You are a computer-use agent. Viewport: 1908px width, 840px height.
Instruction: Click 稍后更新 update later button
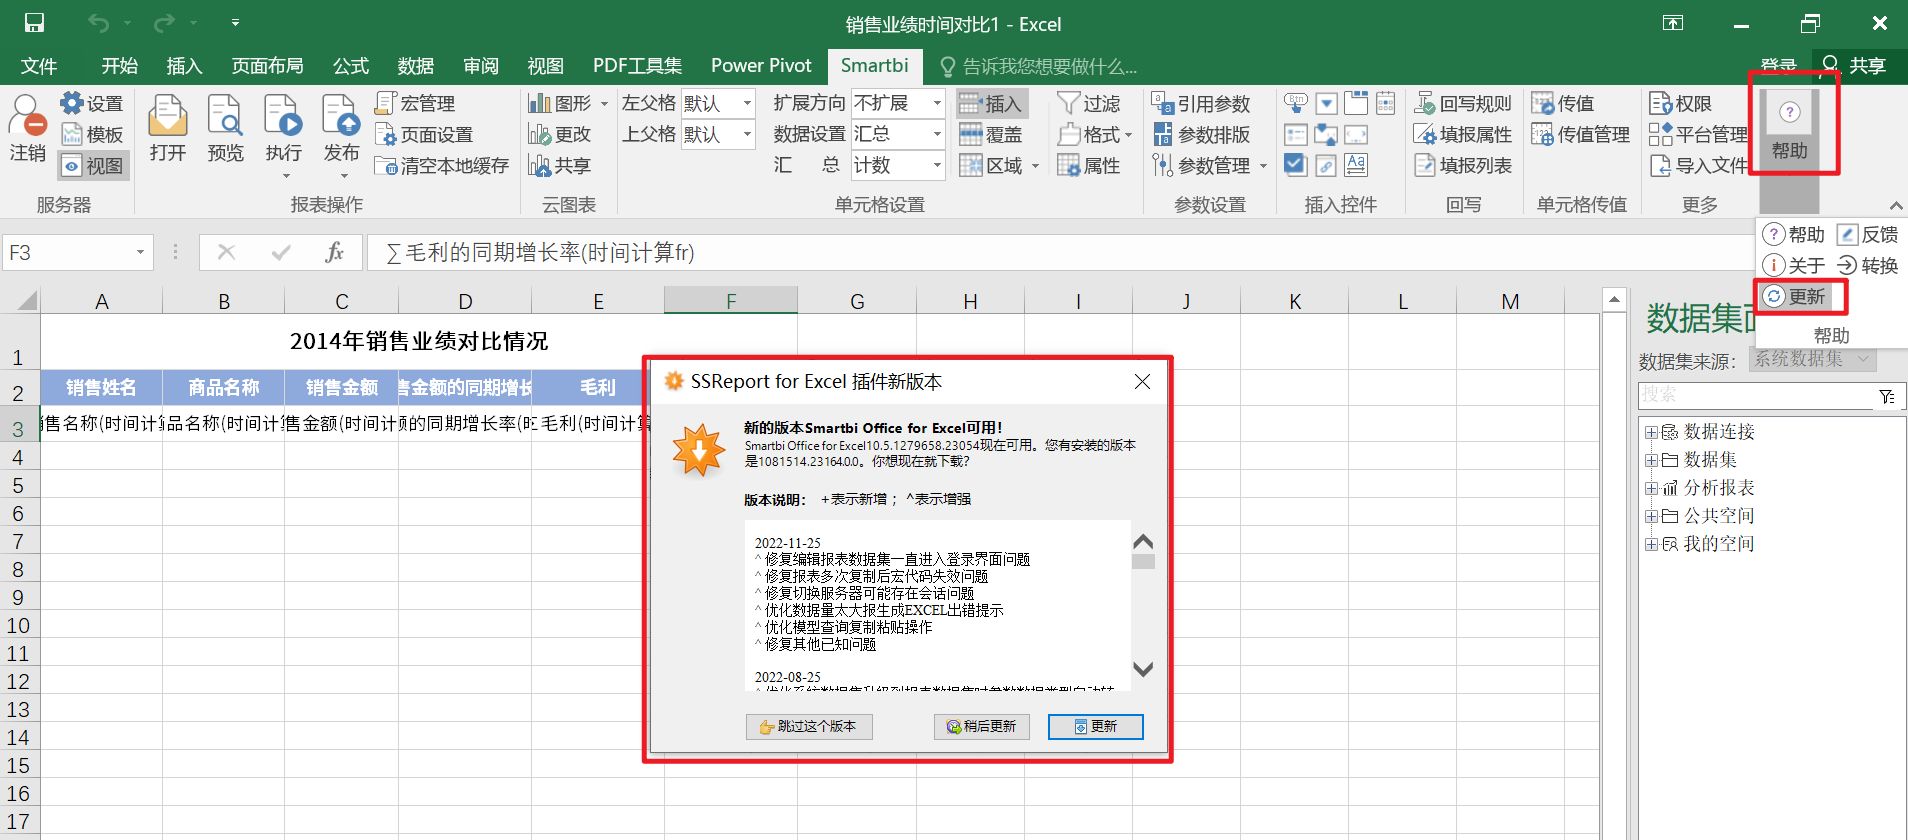(982, 727)
